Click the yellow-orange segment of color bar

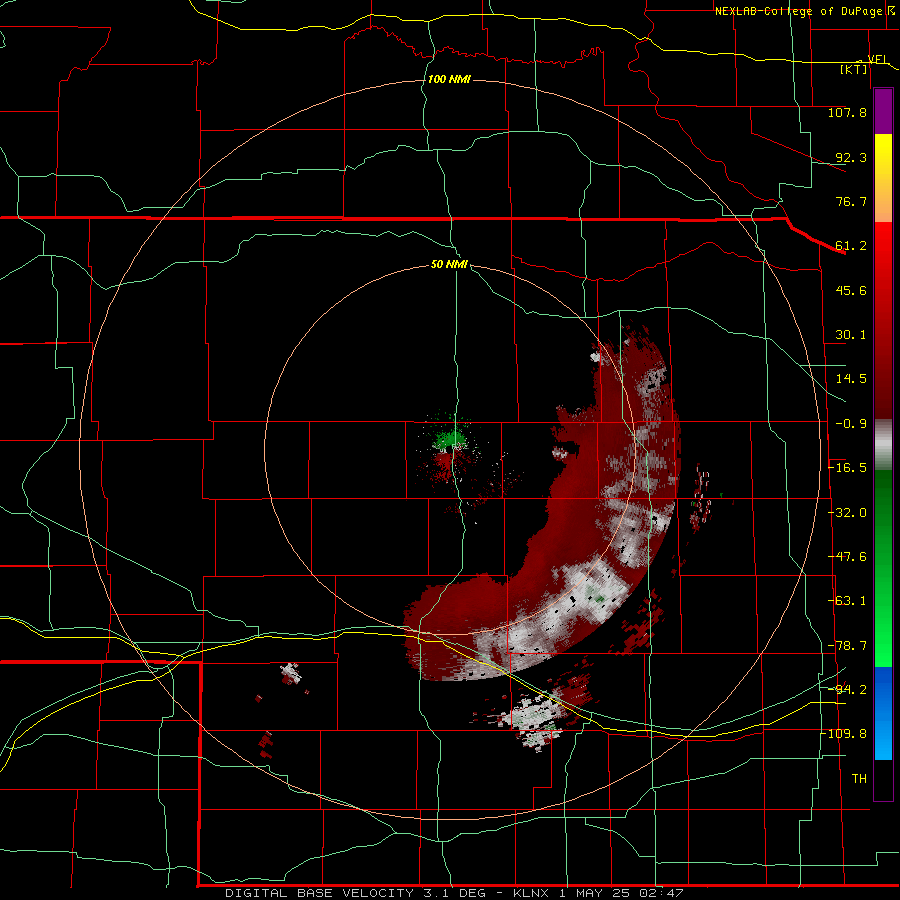883,178
